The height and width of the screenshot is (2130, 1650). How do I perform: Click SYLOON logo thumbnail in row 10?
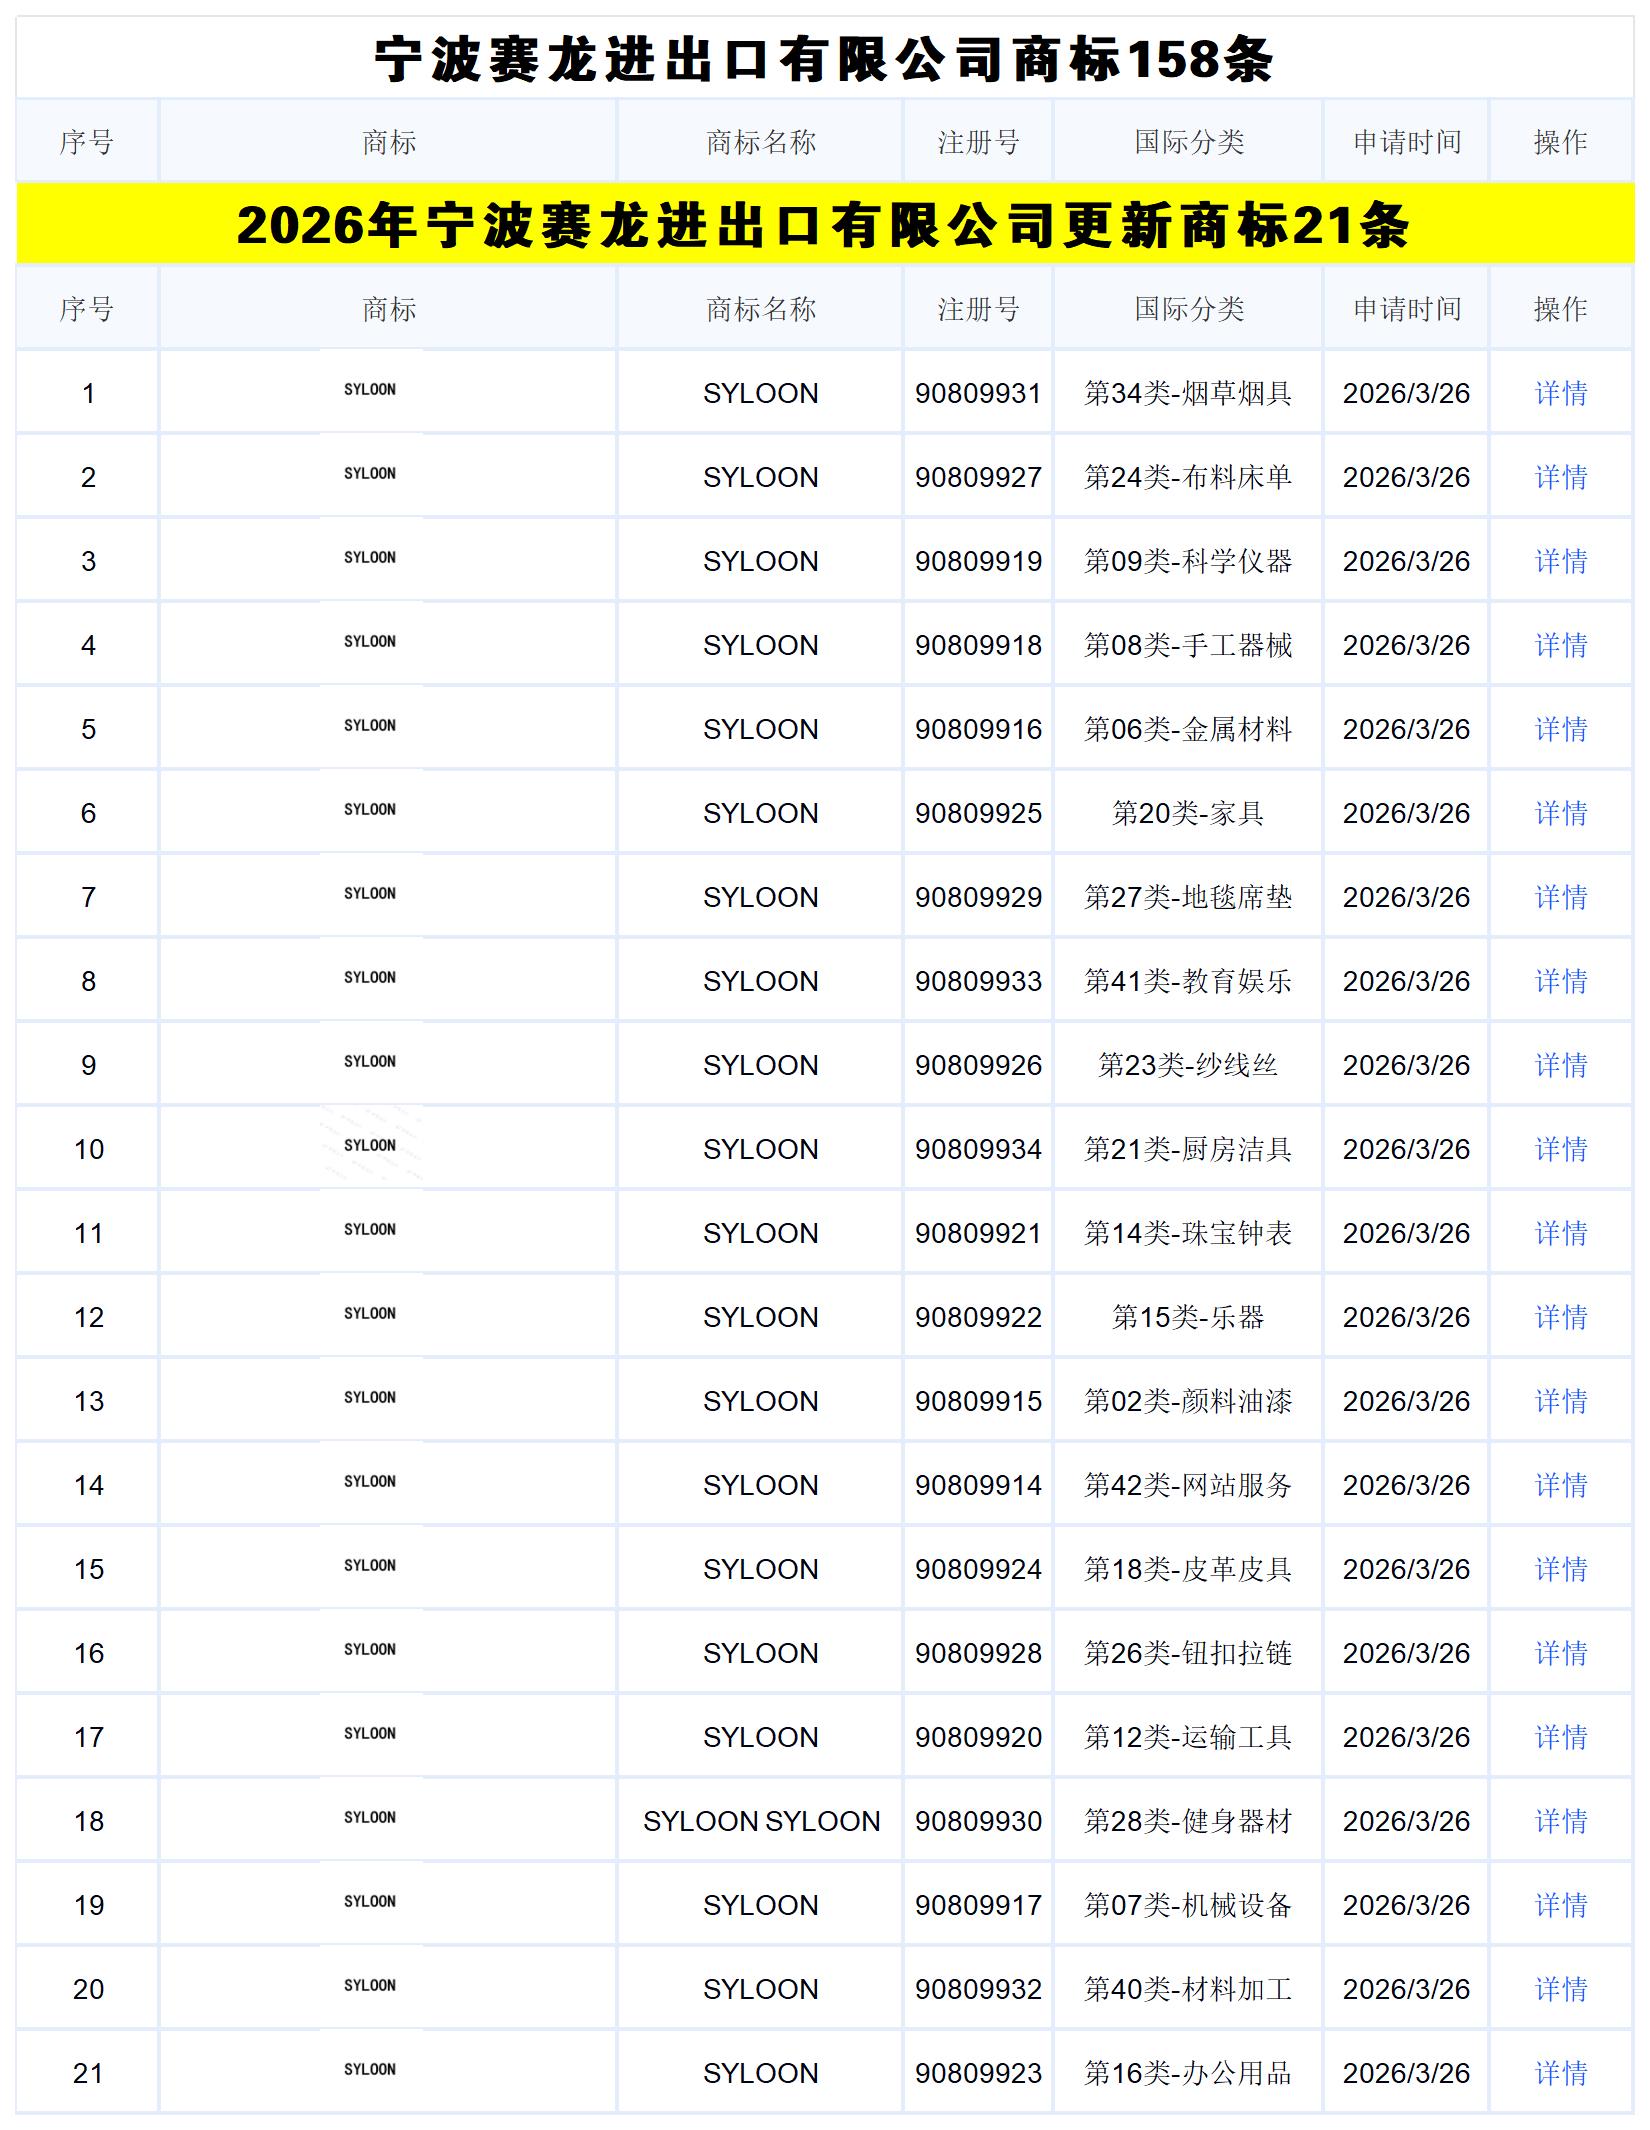370,1146
